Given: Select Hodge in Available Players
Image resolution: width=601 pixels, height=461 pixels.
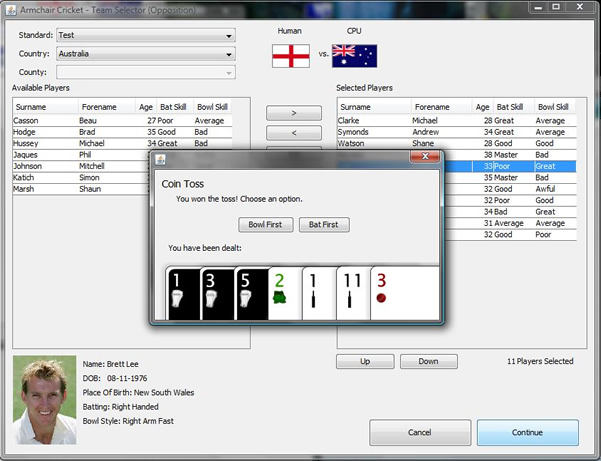Looking at the screenshot, I should tap(122, 132).
